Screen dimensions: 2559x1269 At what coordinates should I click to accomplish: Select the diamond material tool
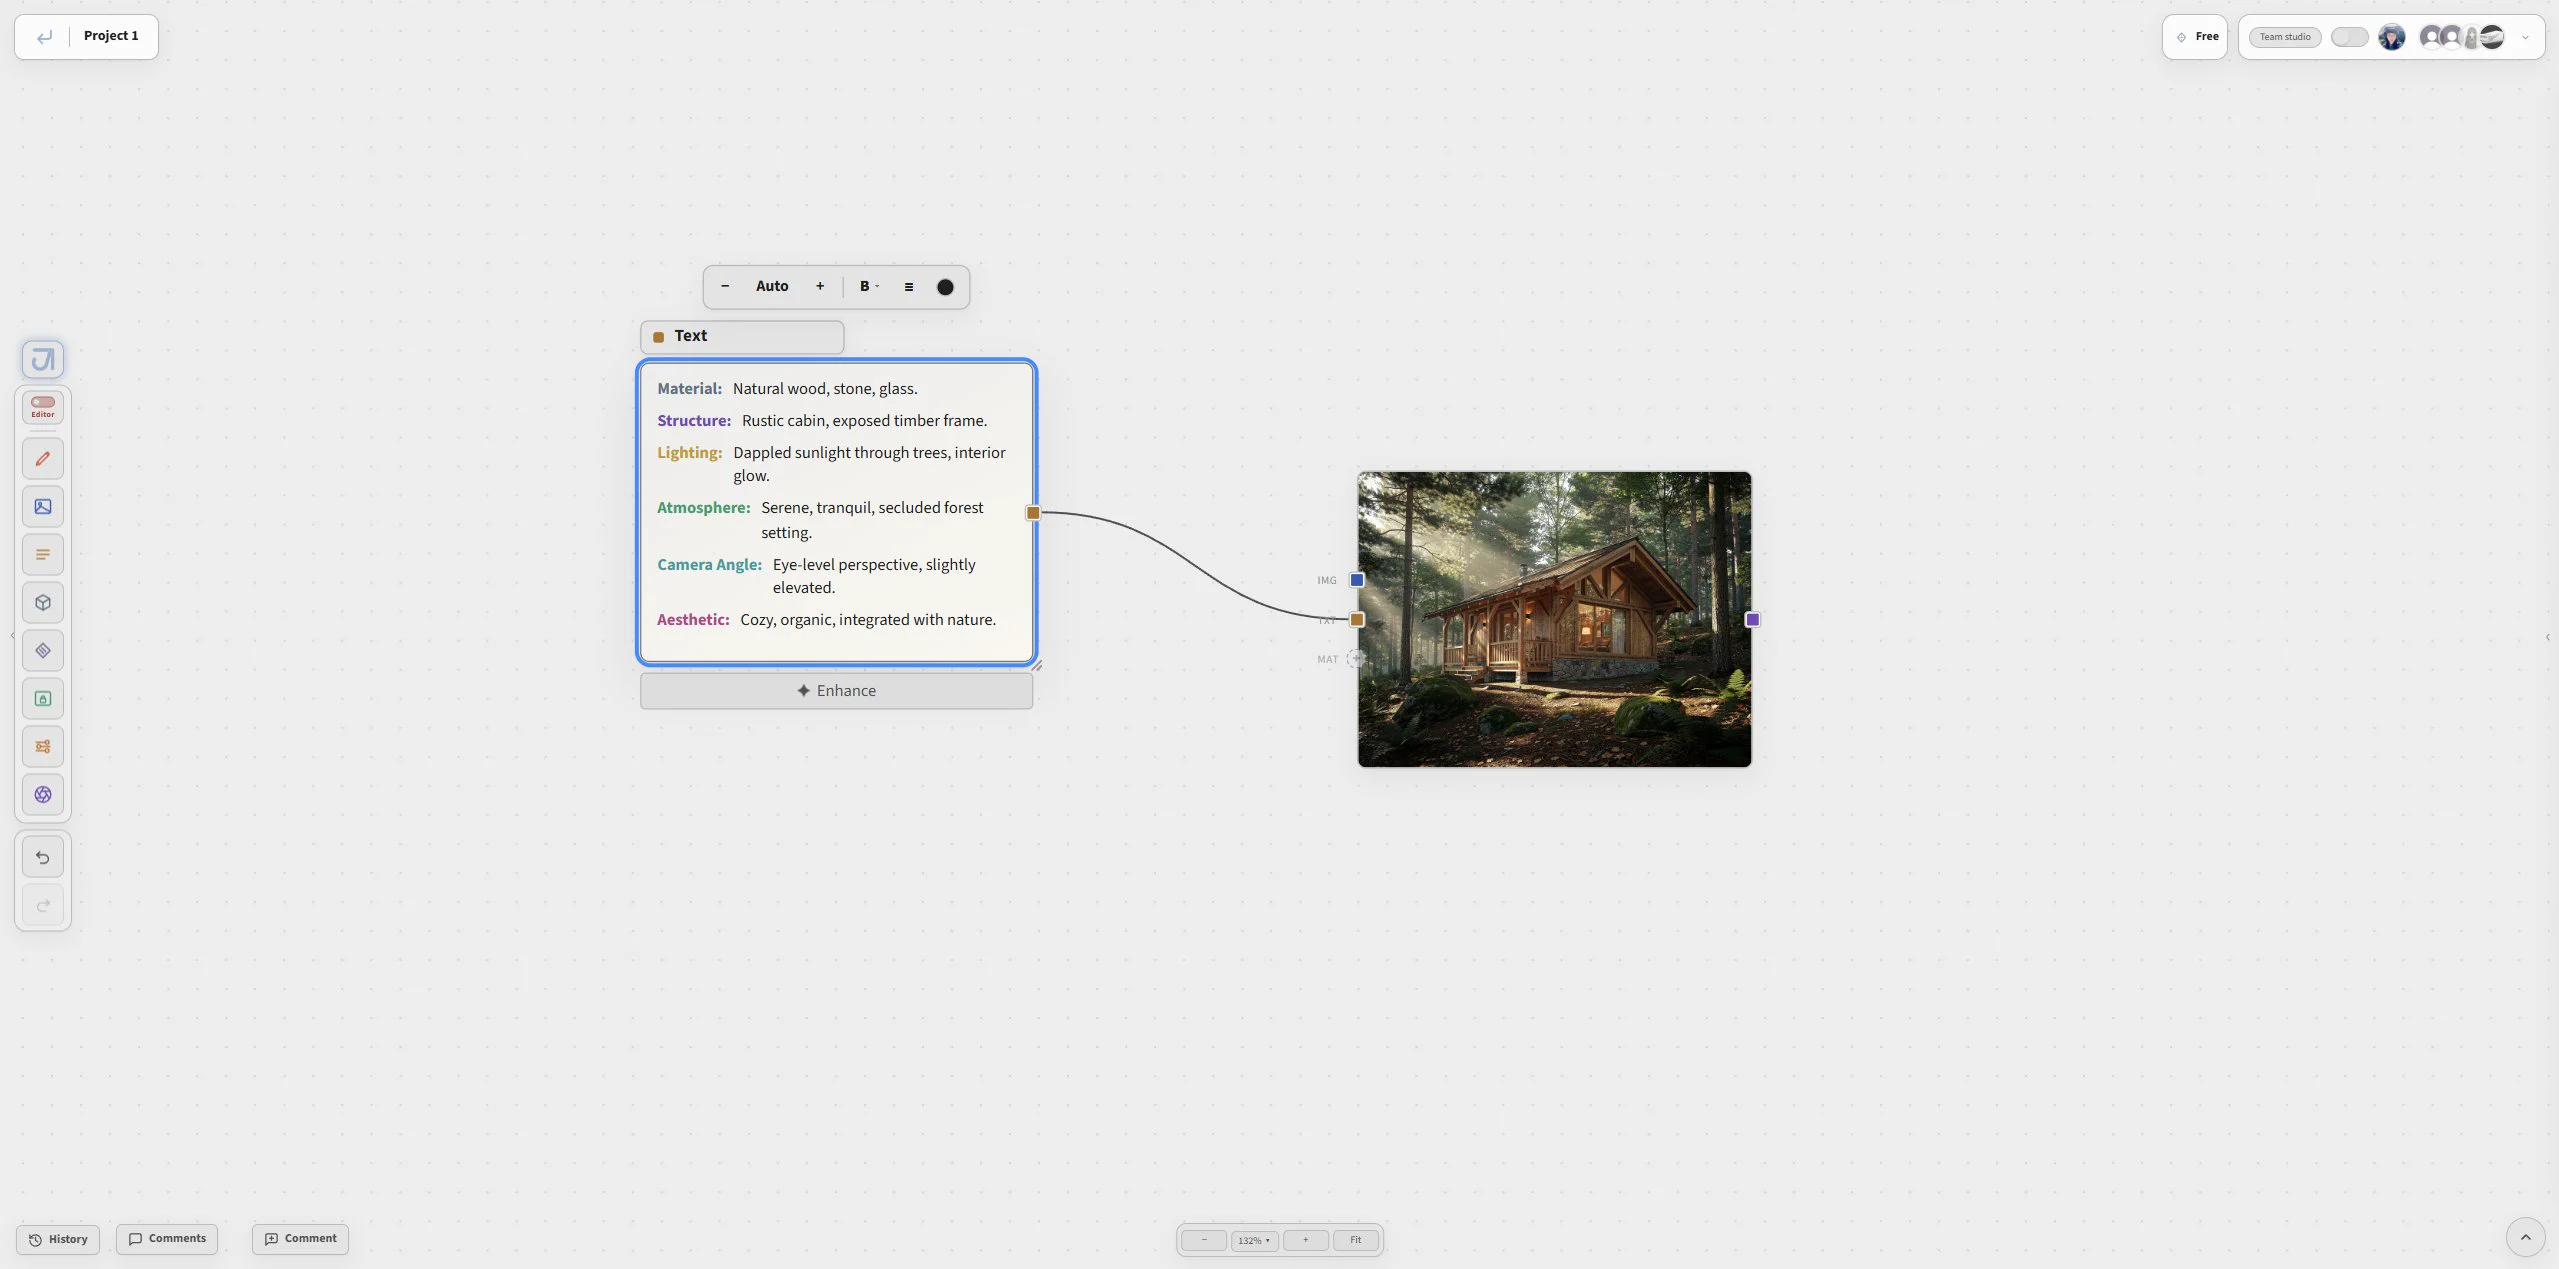pos(43,650)
